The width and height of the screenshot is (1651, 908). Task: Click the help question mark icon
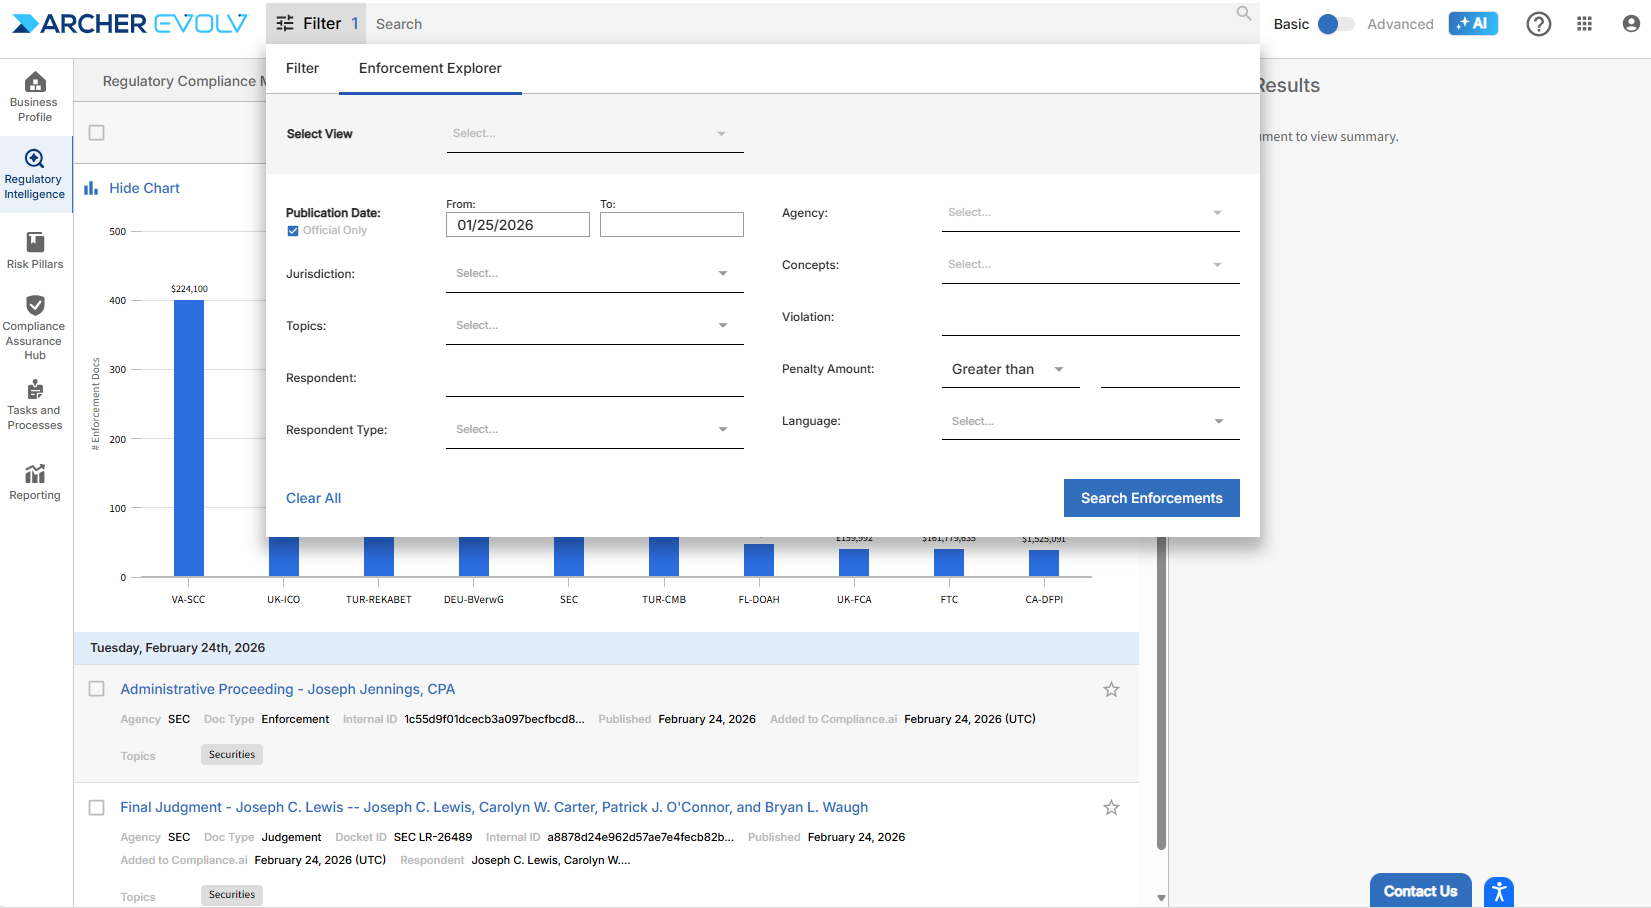click(x=1538, y=24)
